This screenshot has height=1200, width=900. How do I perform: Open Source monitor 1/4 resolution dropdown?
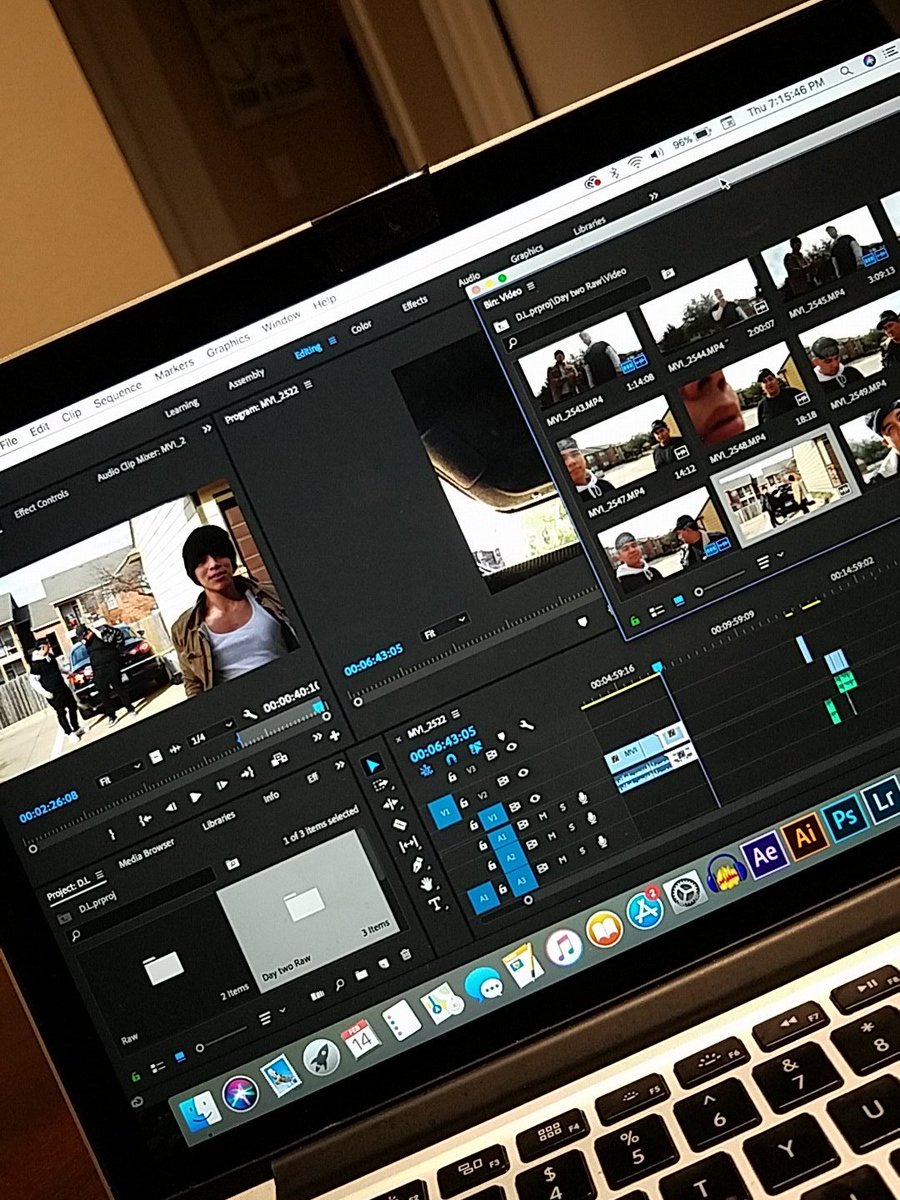(x=212, y=734)
